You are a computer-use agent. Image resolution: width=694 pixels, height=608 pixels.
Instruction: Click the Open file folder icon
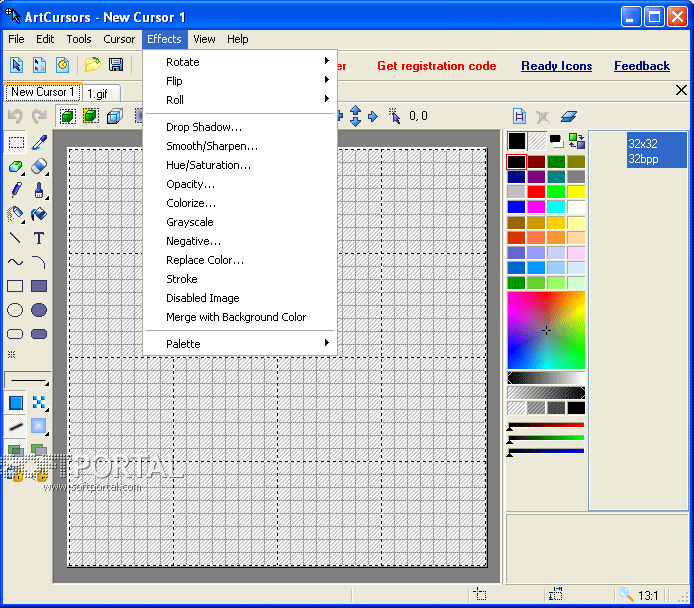click(x=93, y=65)
